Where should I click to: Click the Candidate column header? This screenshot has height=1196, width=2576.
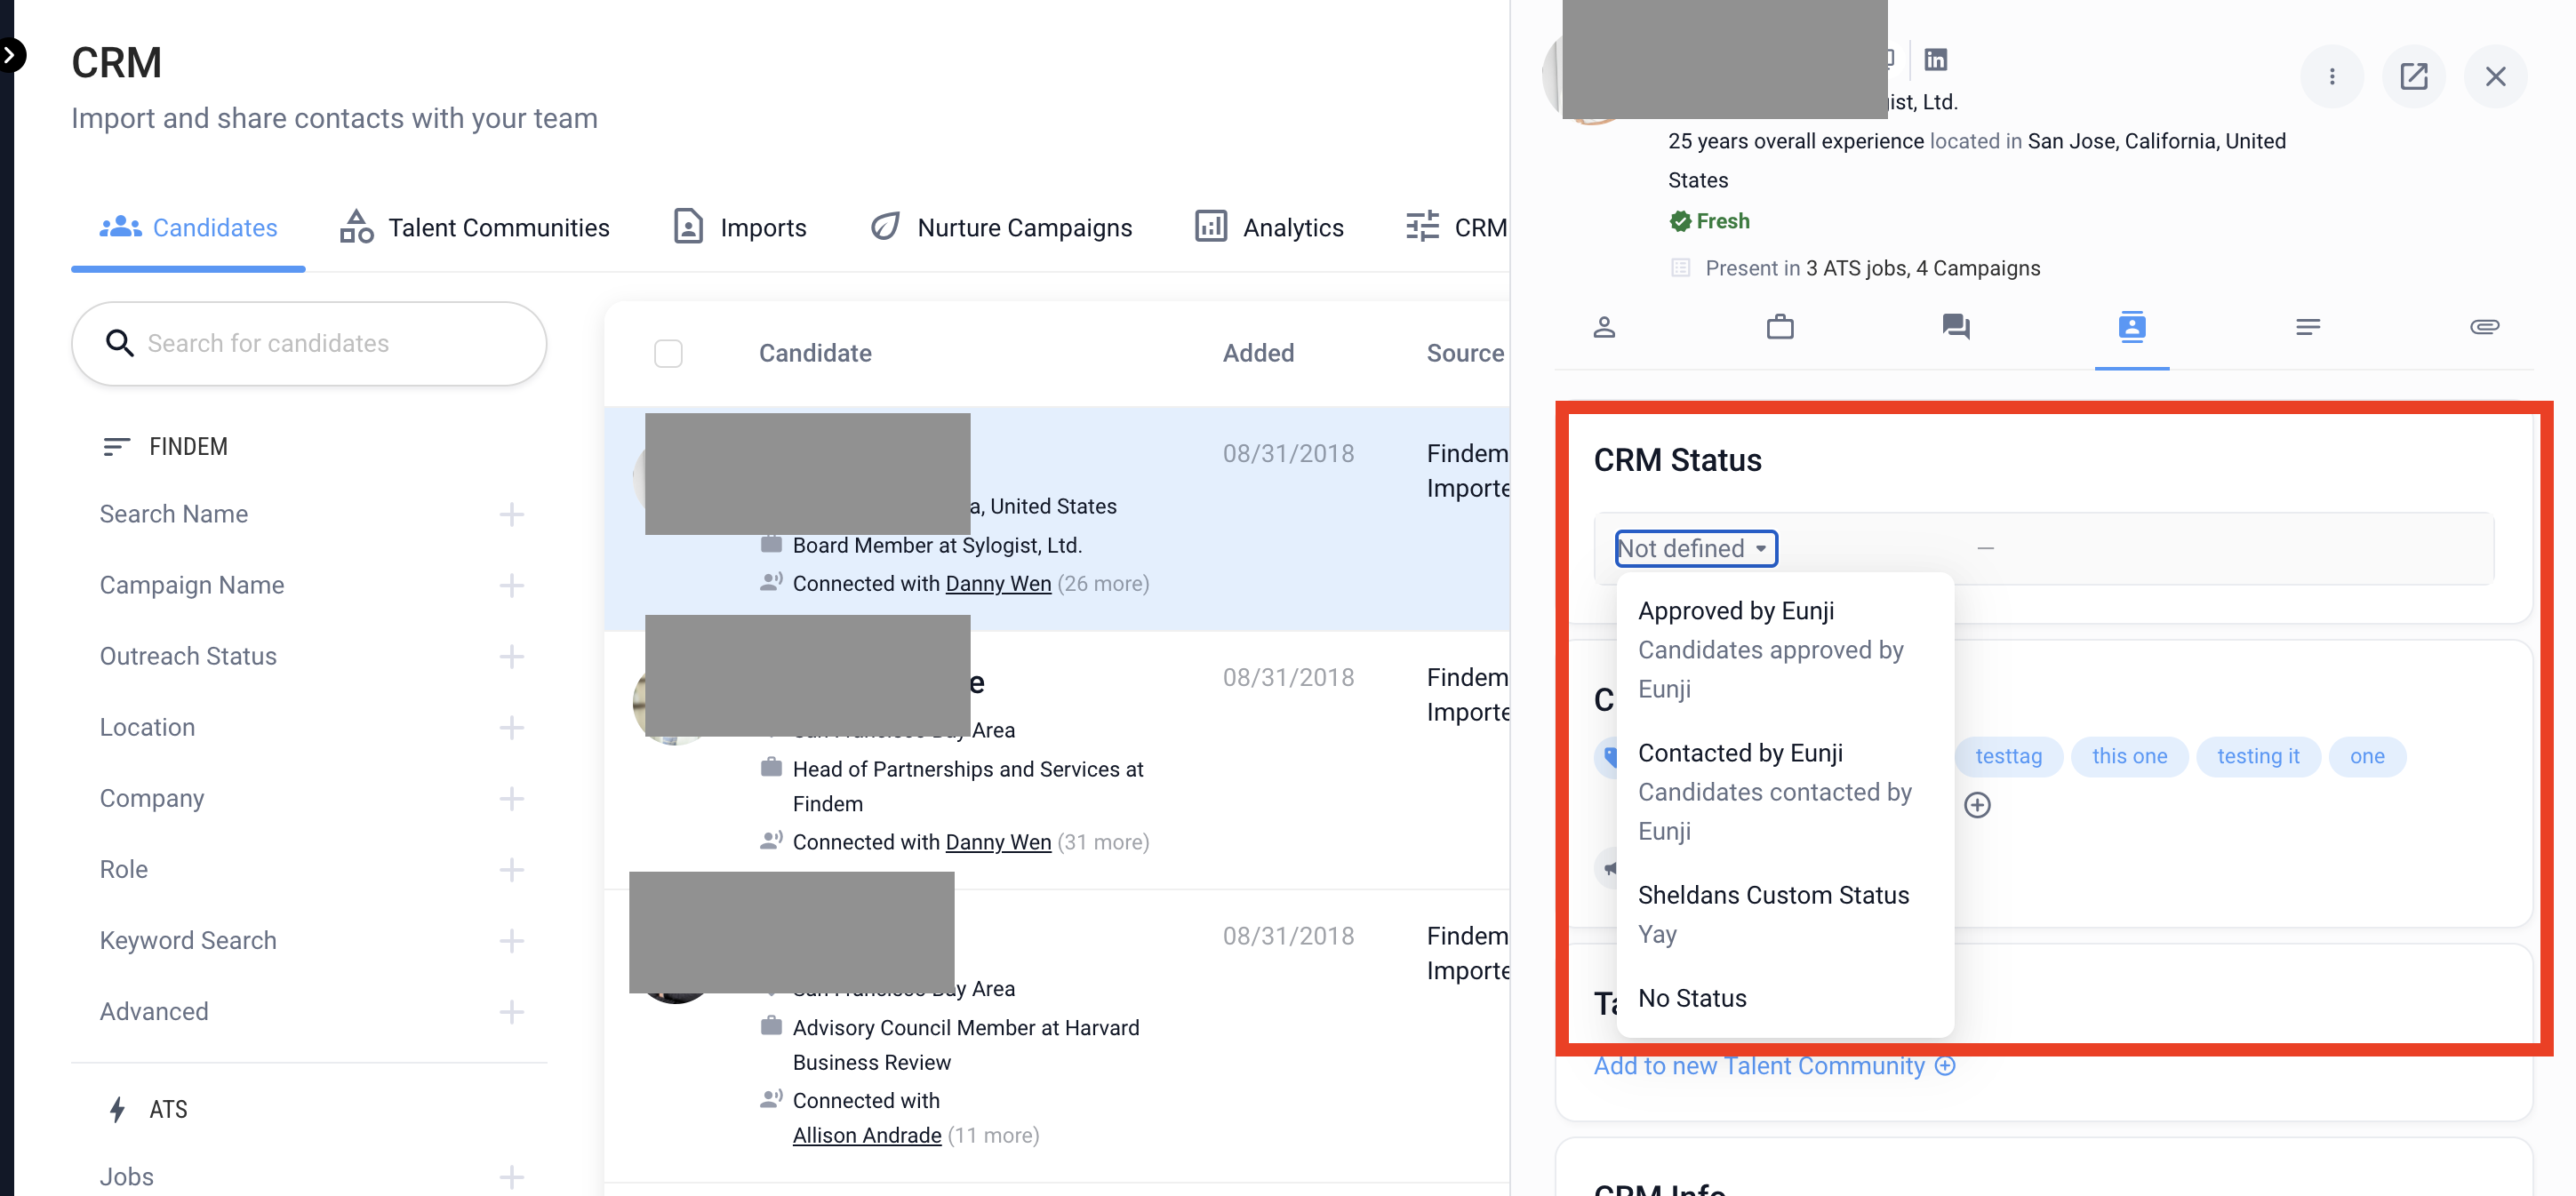[815, 353]
